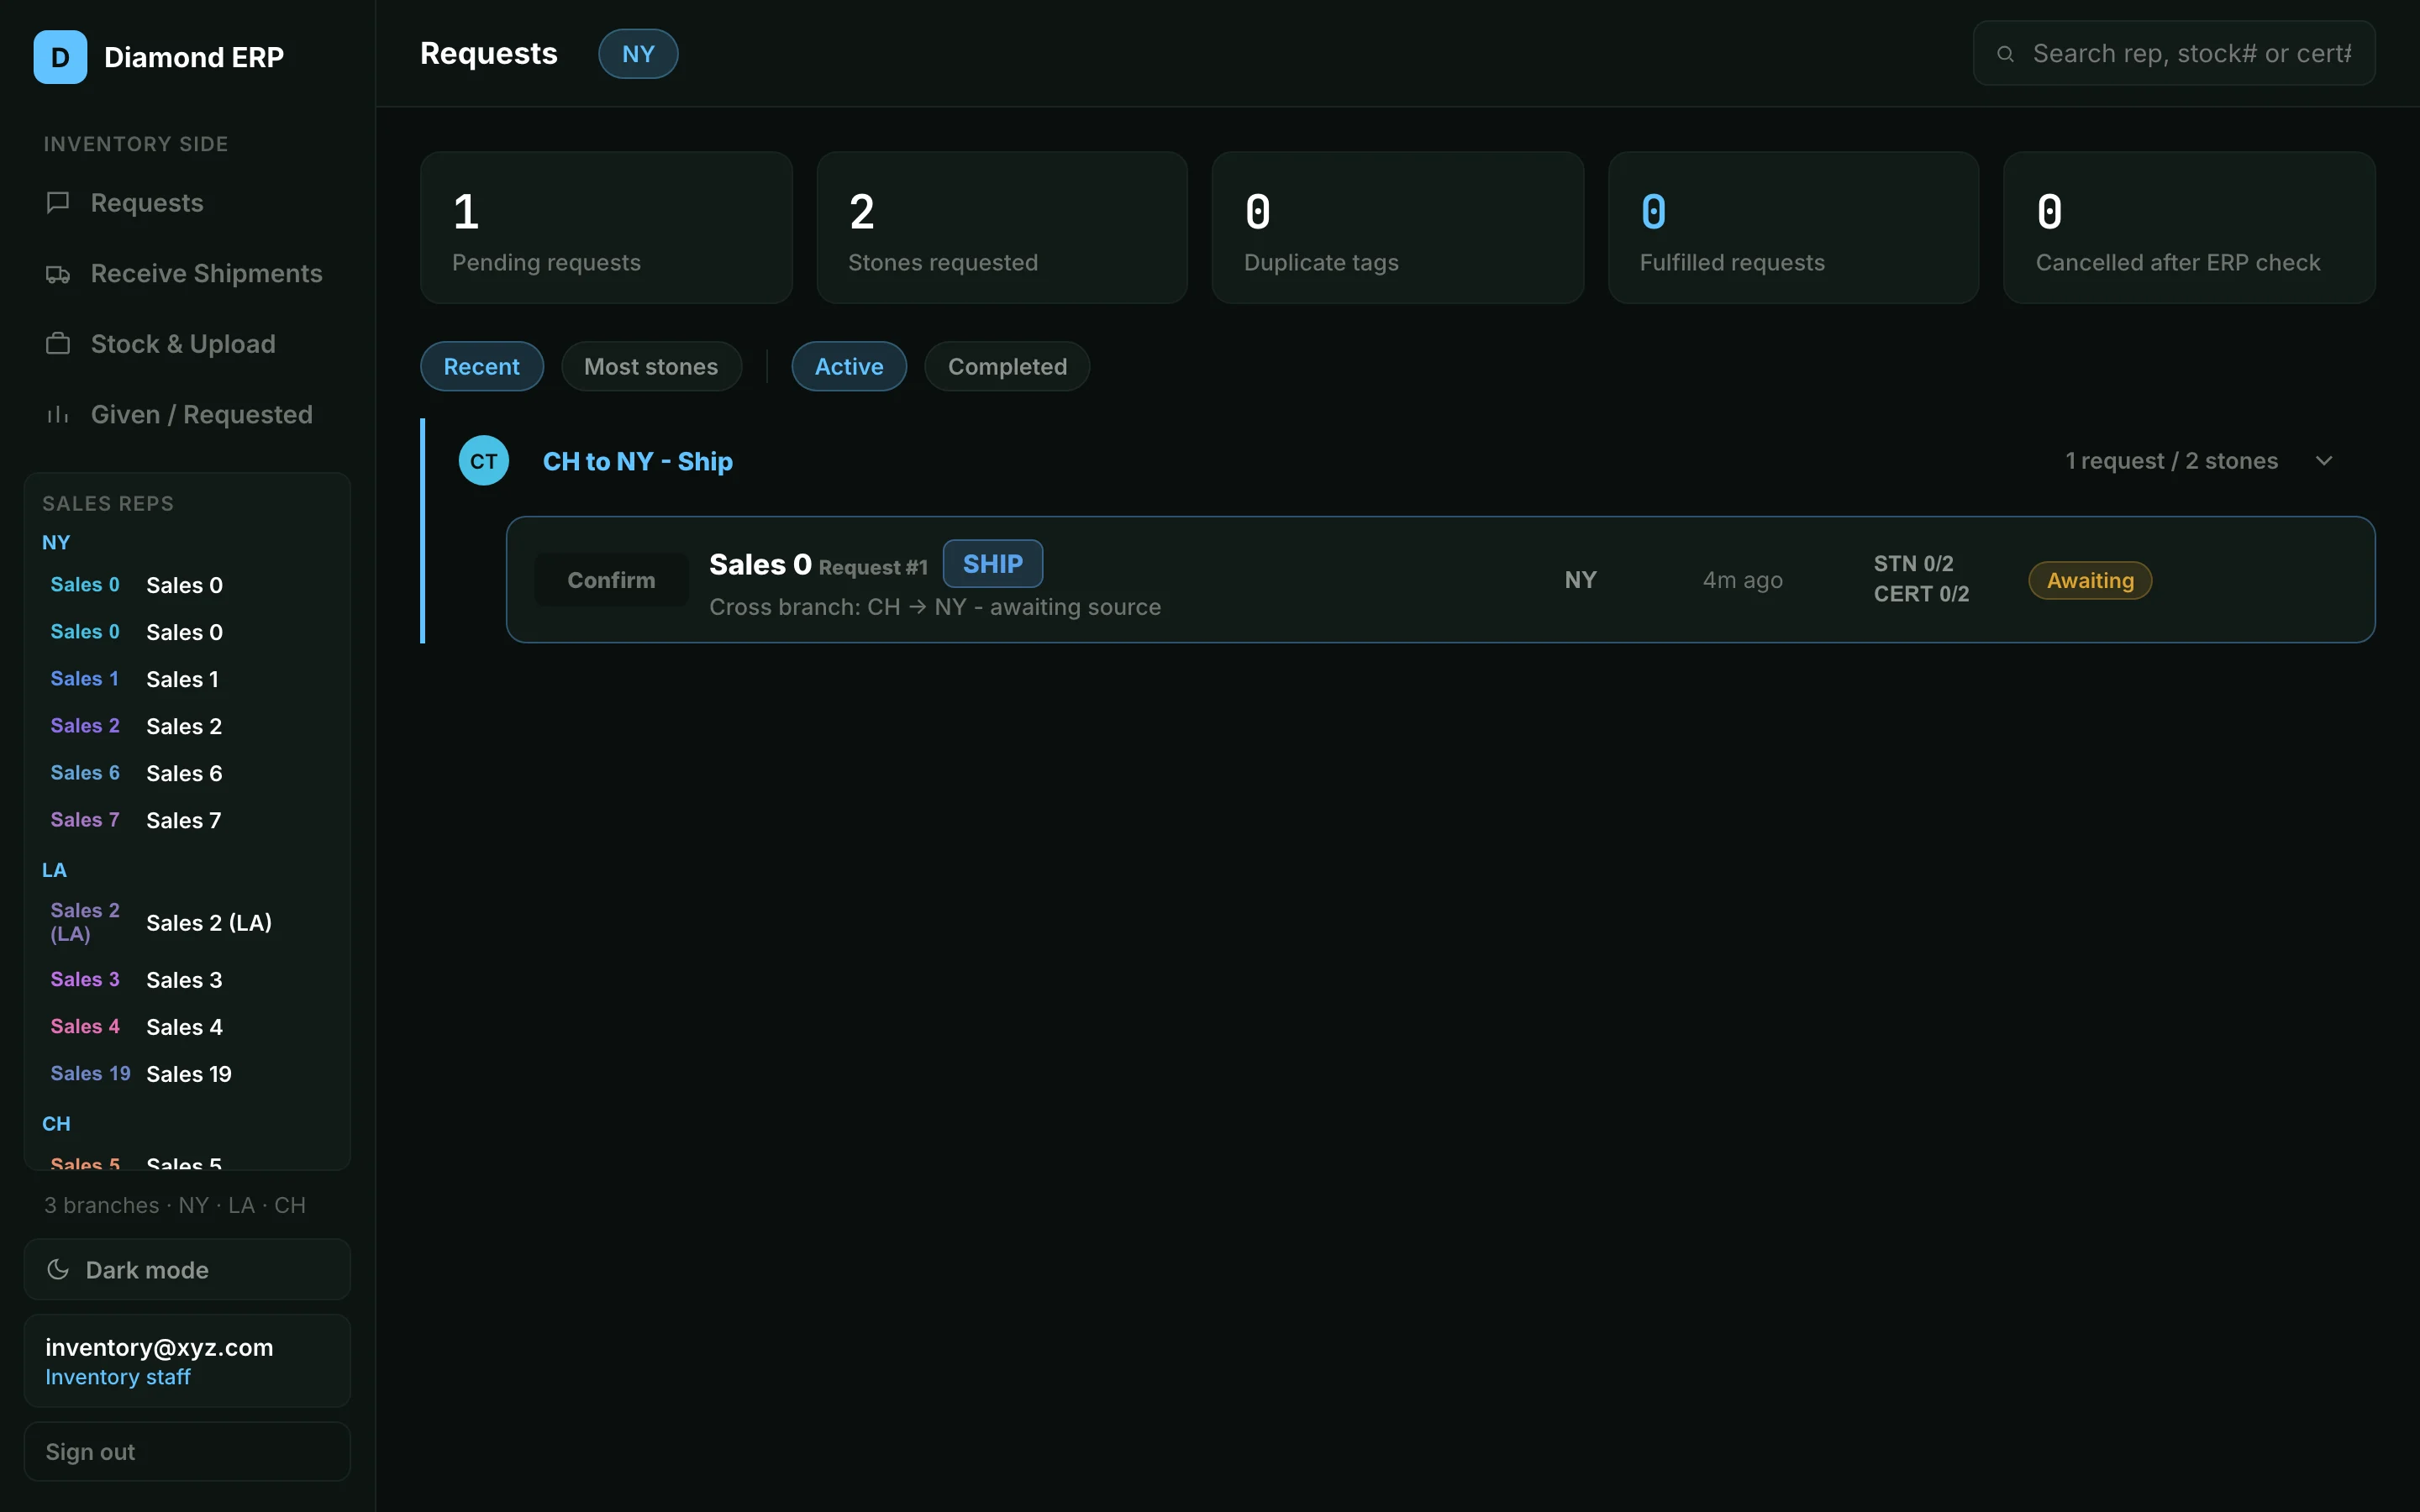Viewport: 2420px width, 1512px height.
Task: Click the Diamond ERP logo icon
Action: (x=60, y=57)
